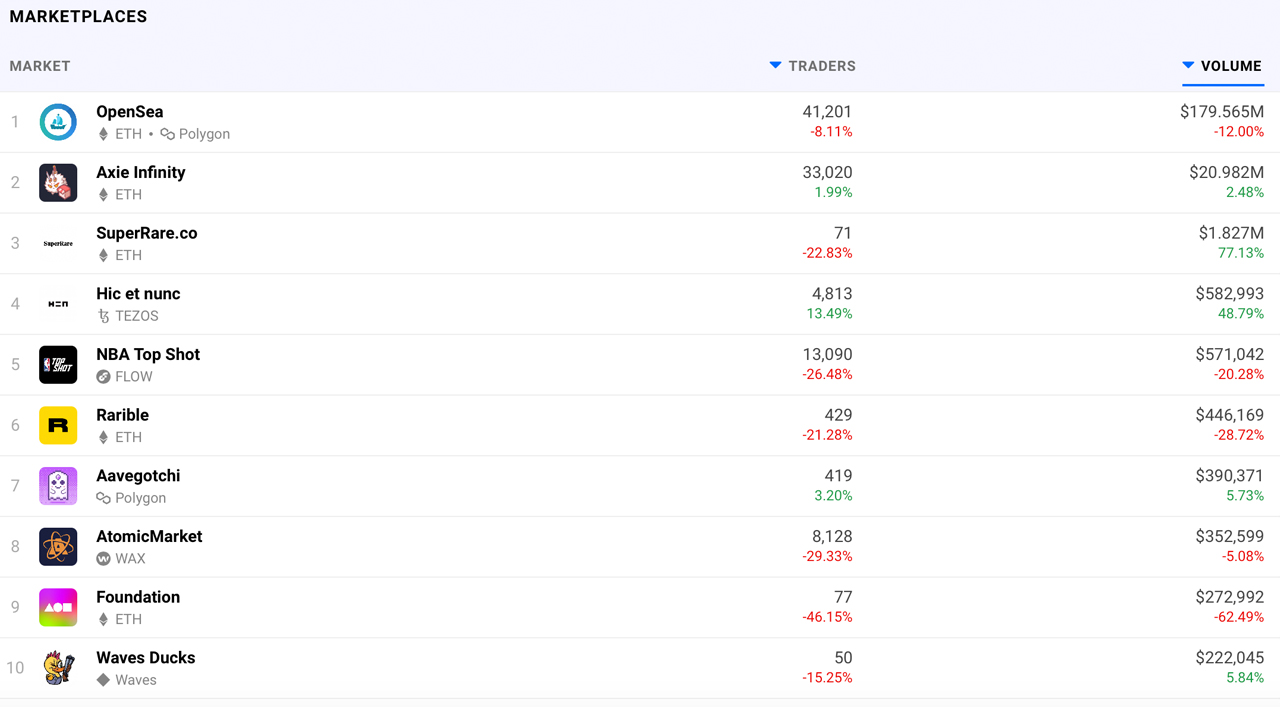Click SuperRare's 77.13% volume change

pyautogui.click(x=1241, y=253)
